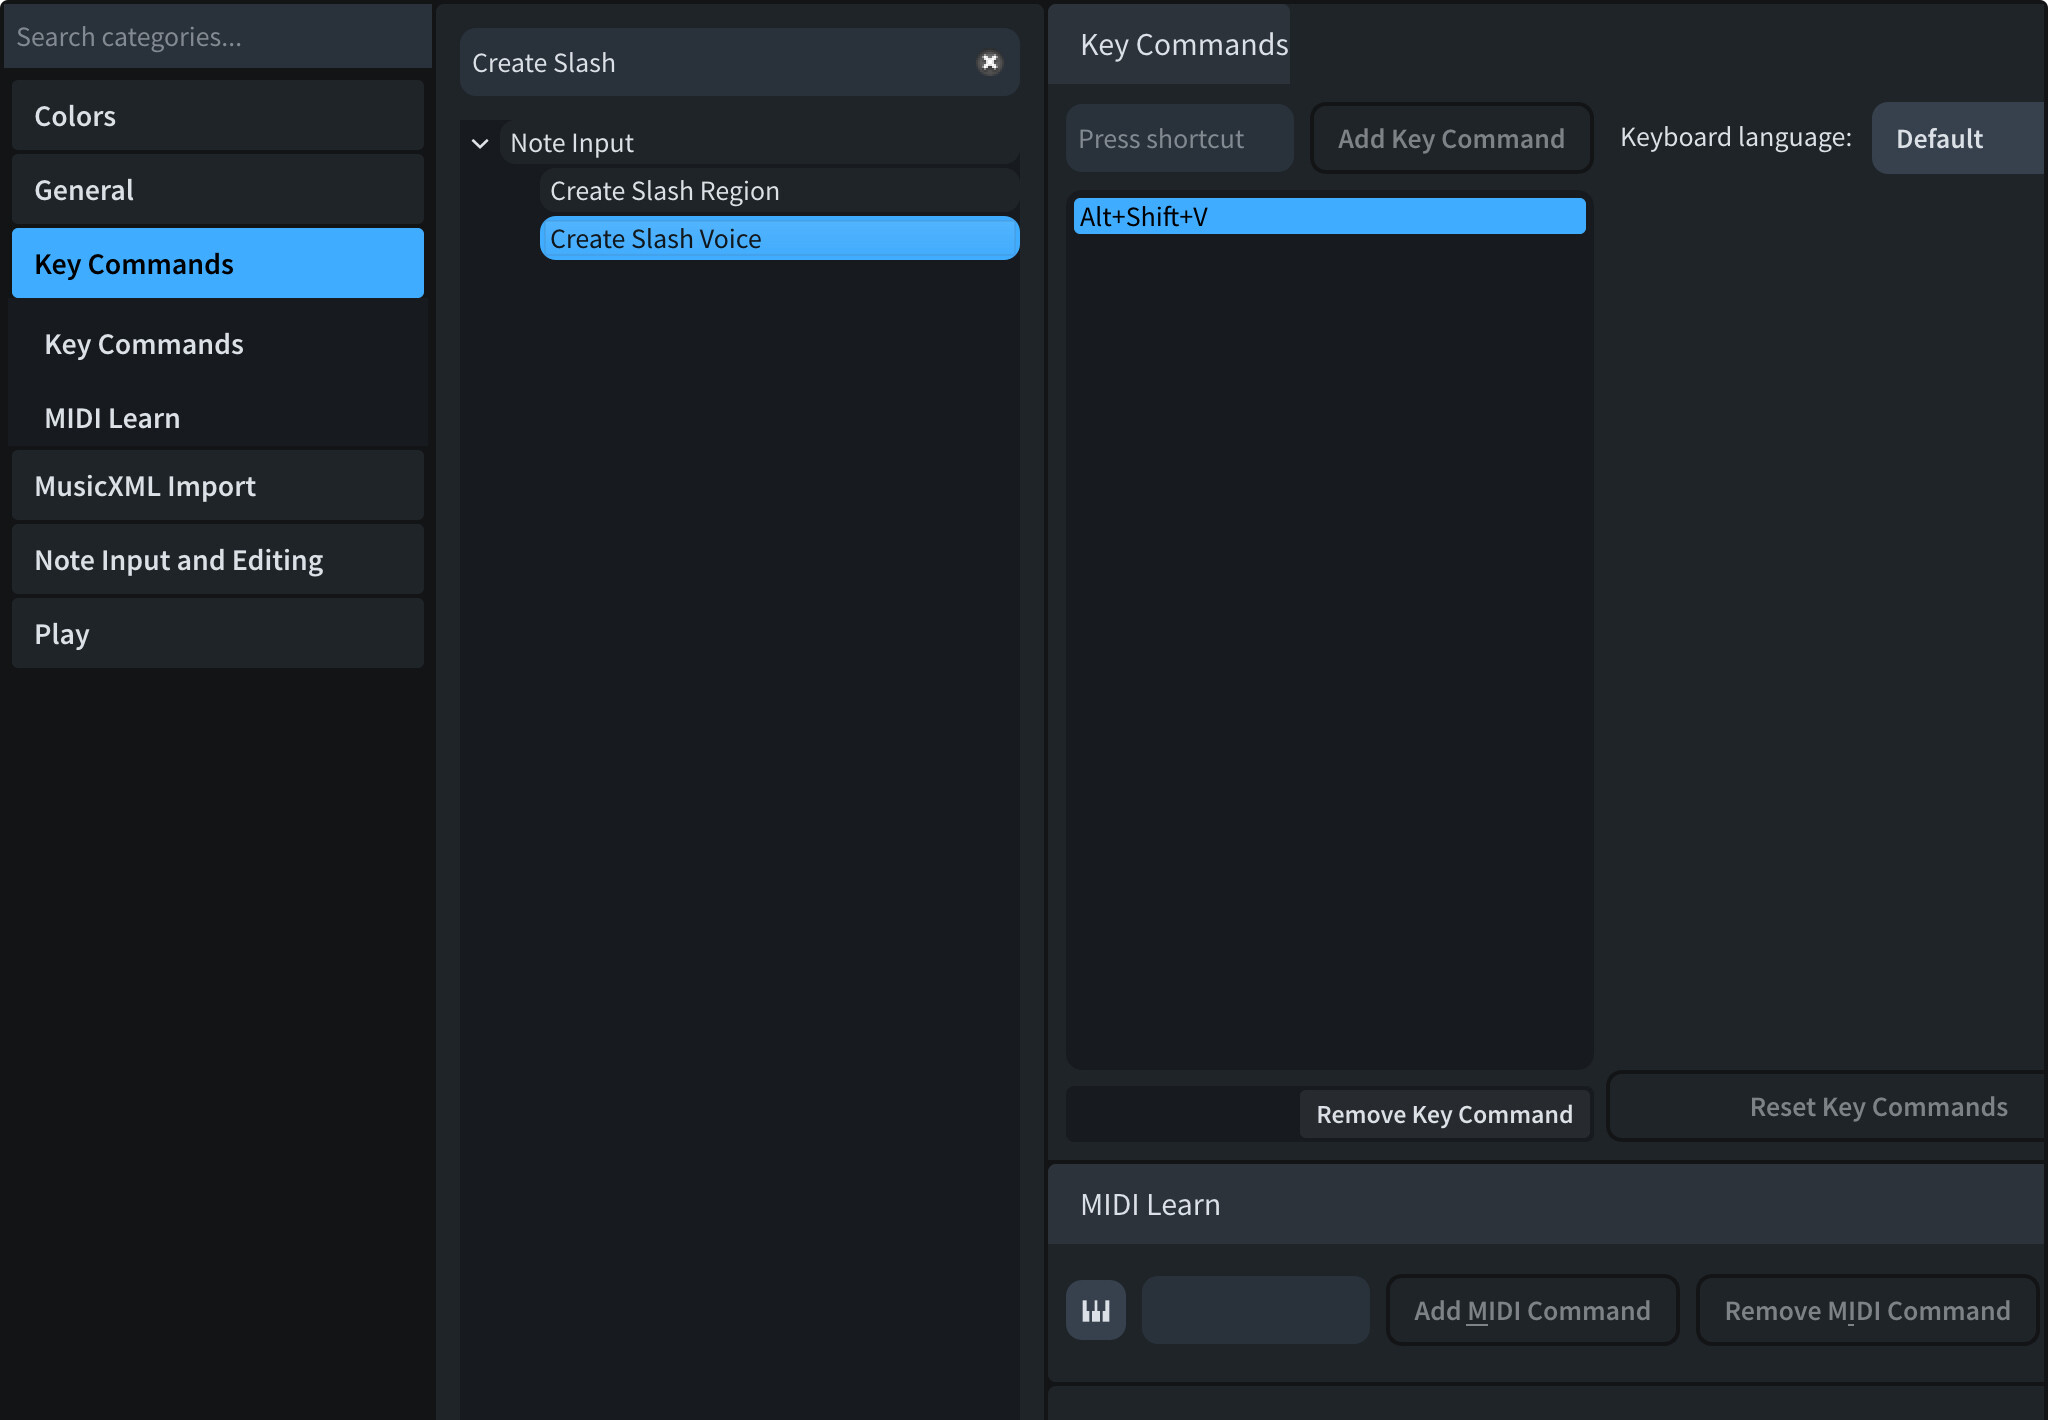The height and width of the screenshot is (1420, 2048).
Task: Click Remove Key Command button
Action: point(1443,1114)
